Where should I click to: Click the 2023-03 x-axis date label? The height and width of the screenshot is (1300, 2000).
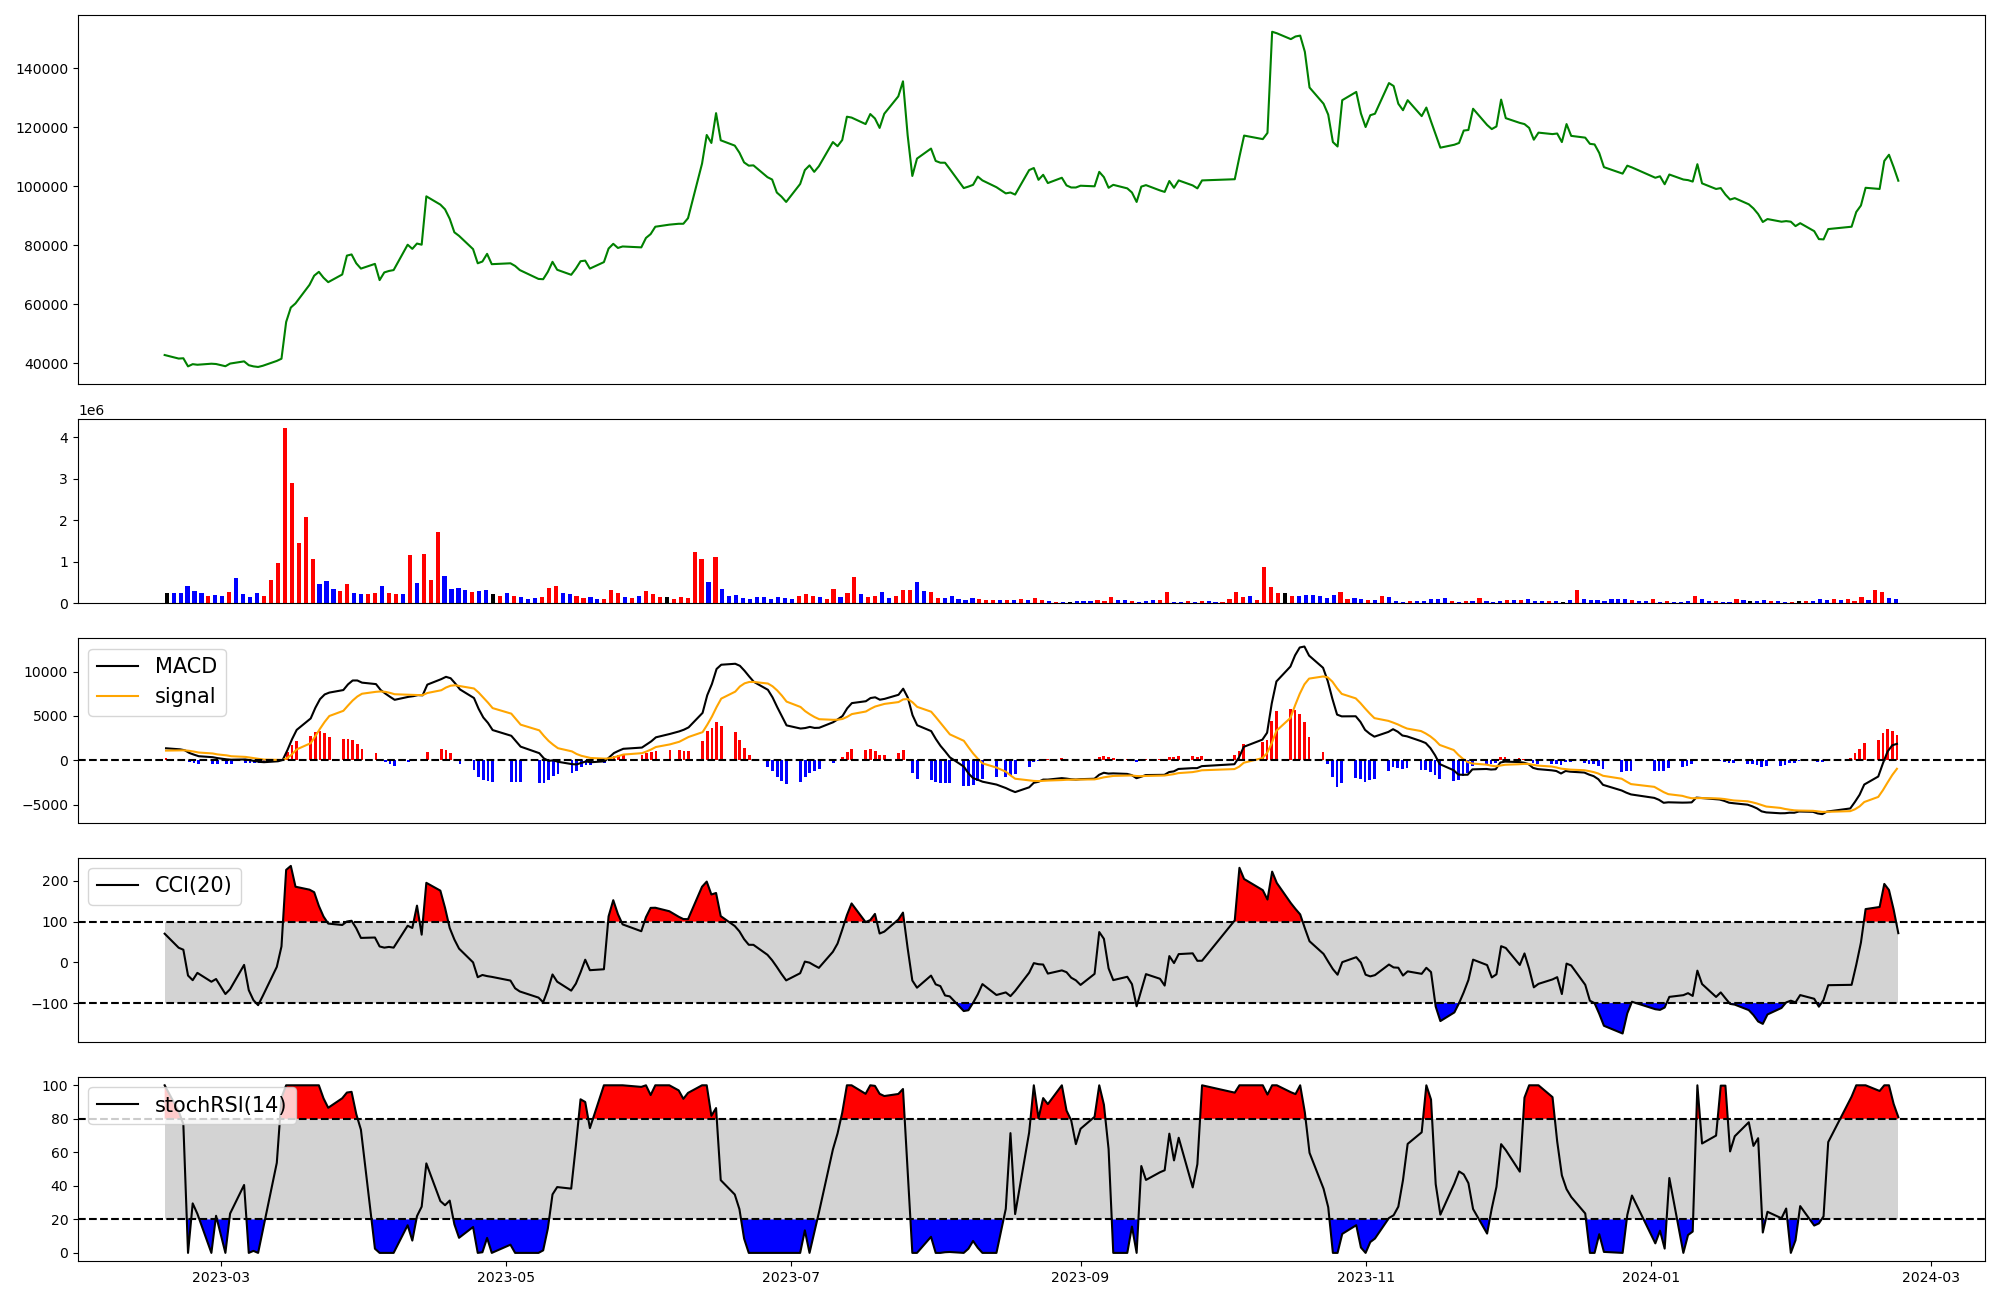220,1277
